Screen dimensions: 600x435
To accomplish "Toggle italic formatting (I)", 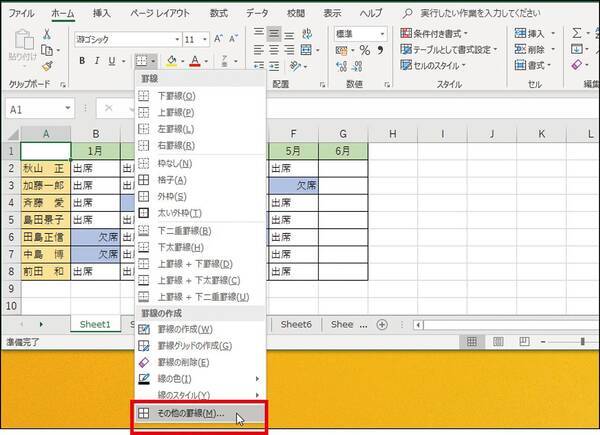I will pos(98,61).
